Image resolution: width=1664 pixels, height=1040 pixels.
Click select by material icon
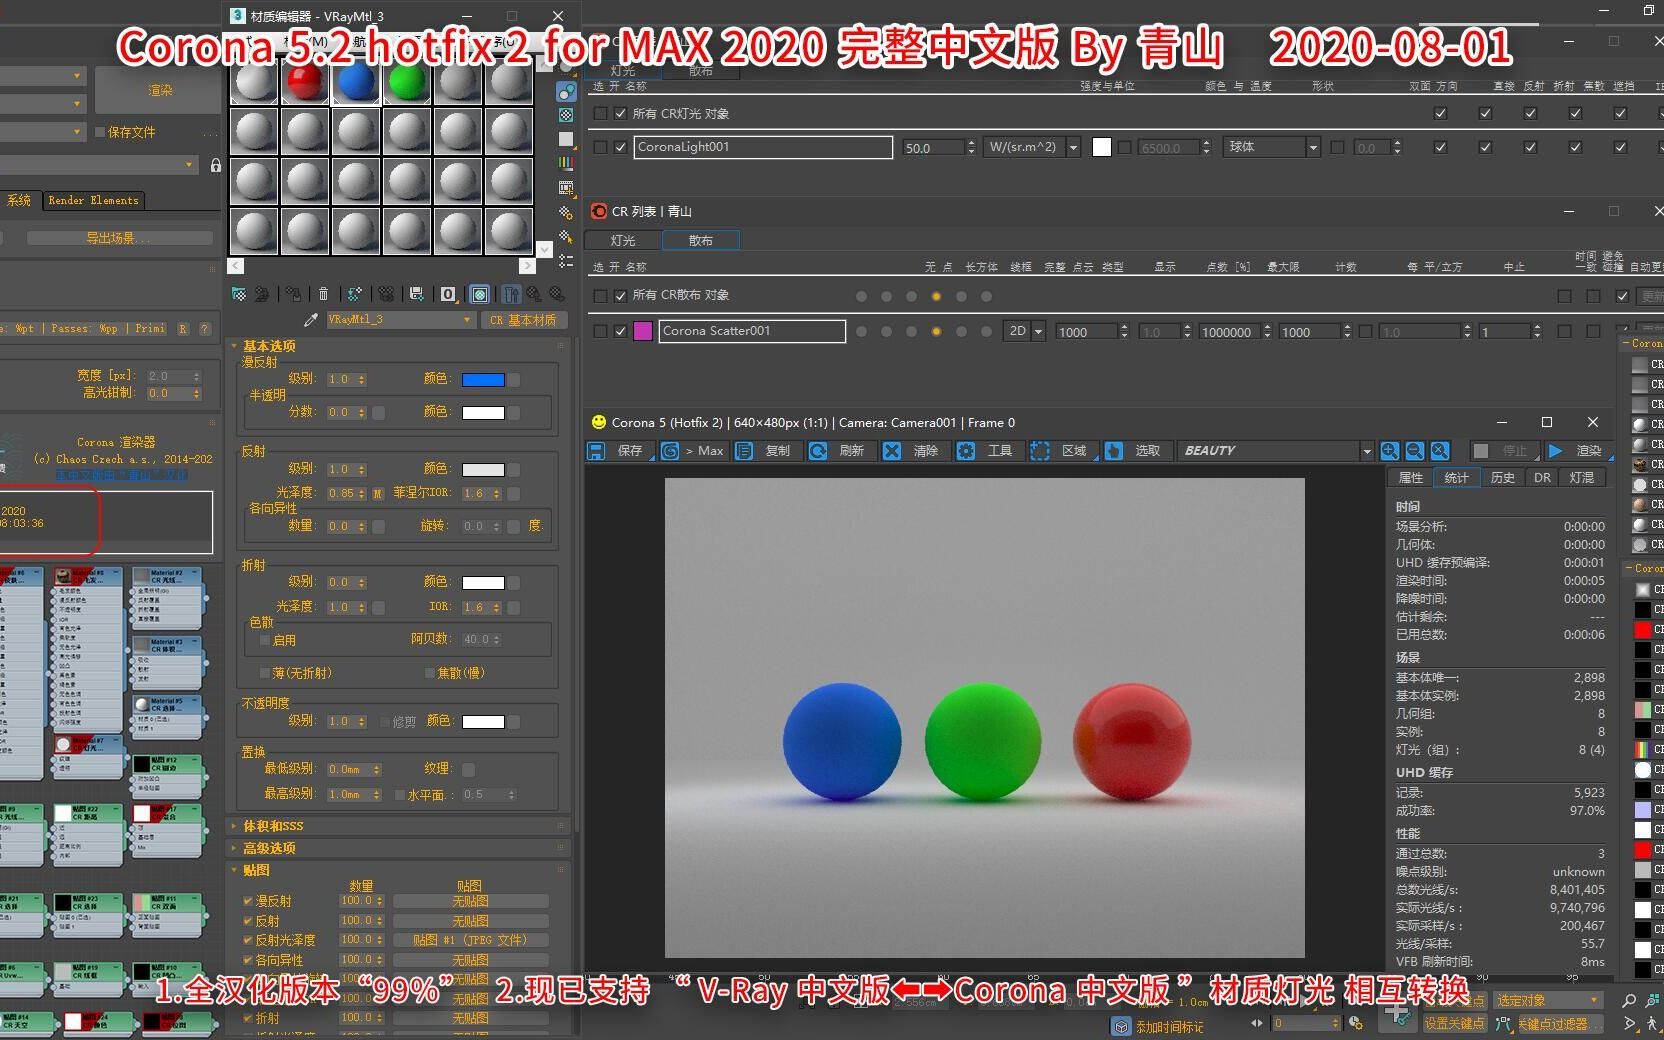point(566,237)
